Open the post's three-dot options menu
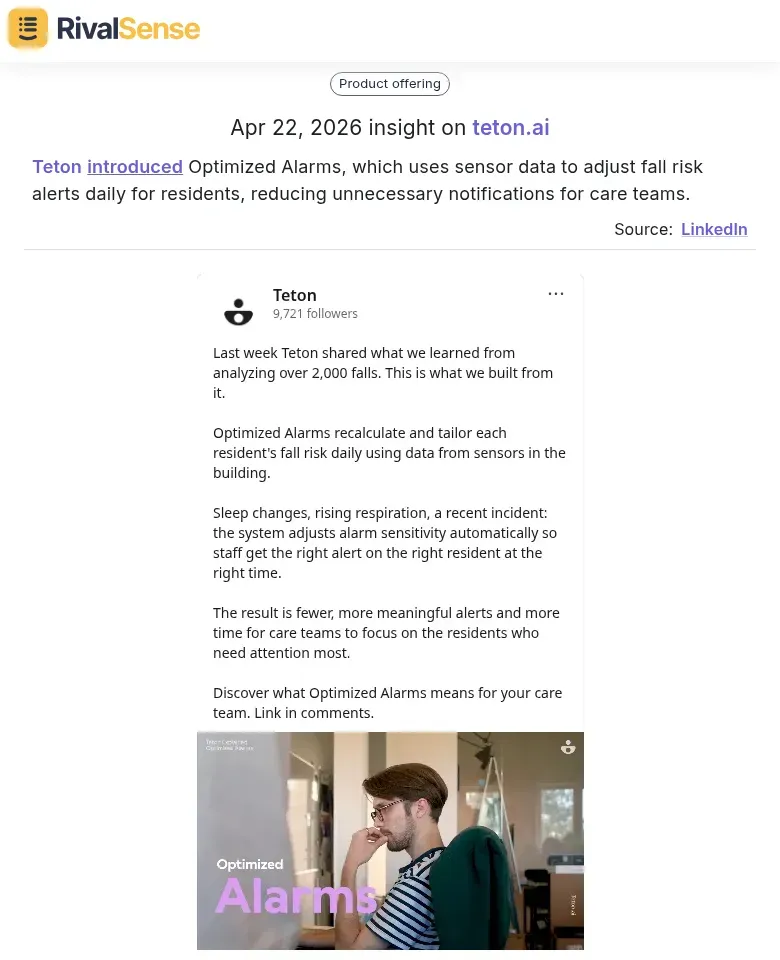Viewport: 780px width, 960px height. tap(556, 294)
